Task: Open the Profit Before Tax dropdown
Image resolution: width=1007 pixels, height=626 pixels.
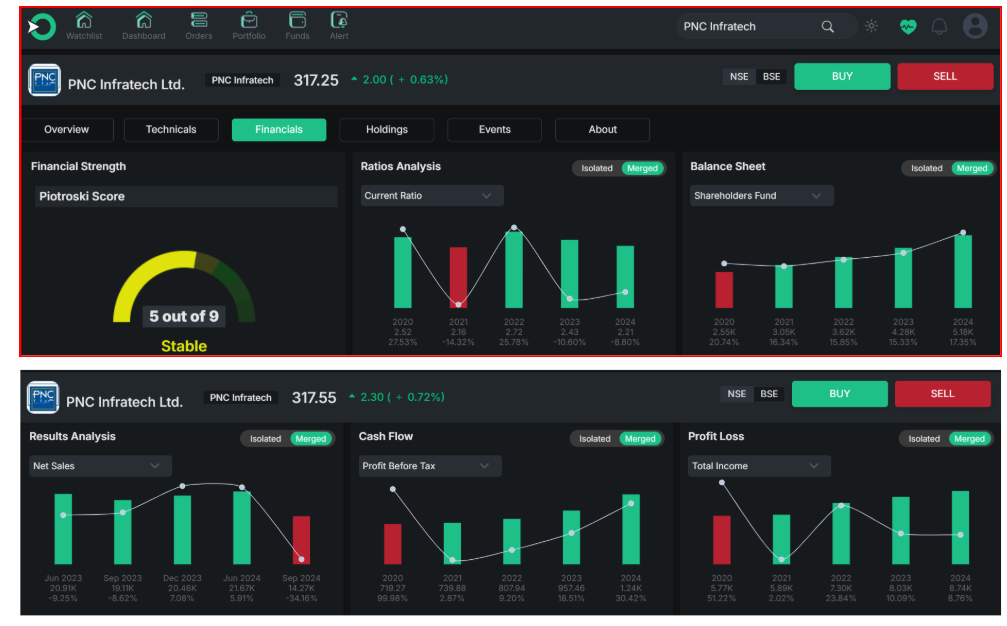Action: point(430,466)
